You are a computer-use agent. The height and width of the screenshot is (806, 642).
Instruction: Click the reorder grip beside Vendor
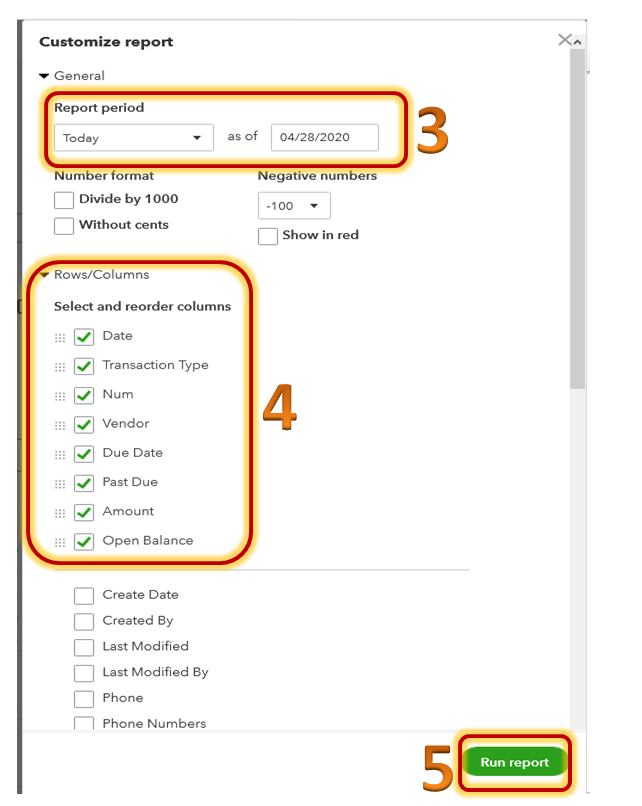point(58,424)
